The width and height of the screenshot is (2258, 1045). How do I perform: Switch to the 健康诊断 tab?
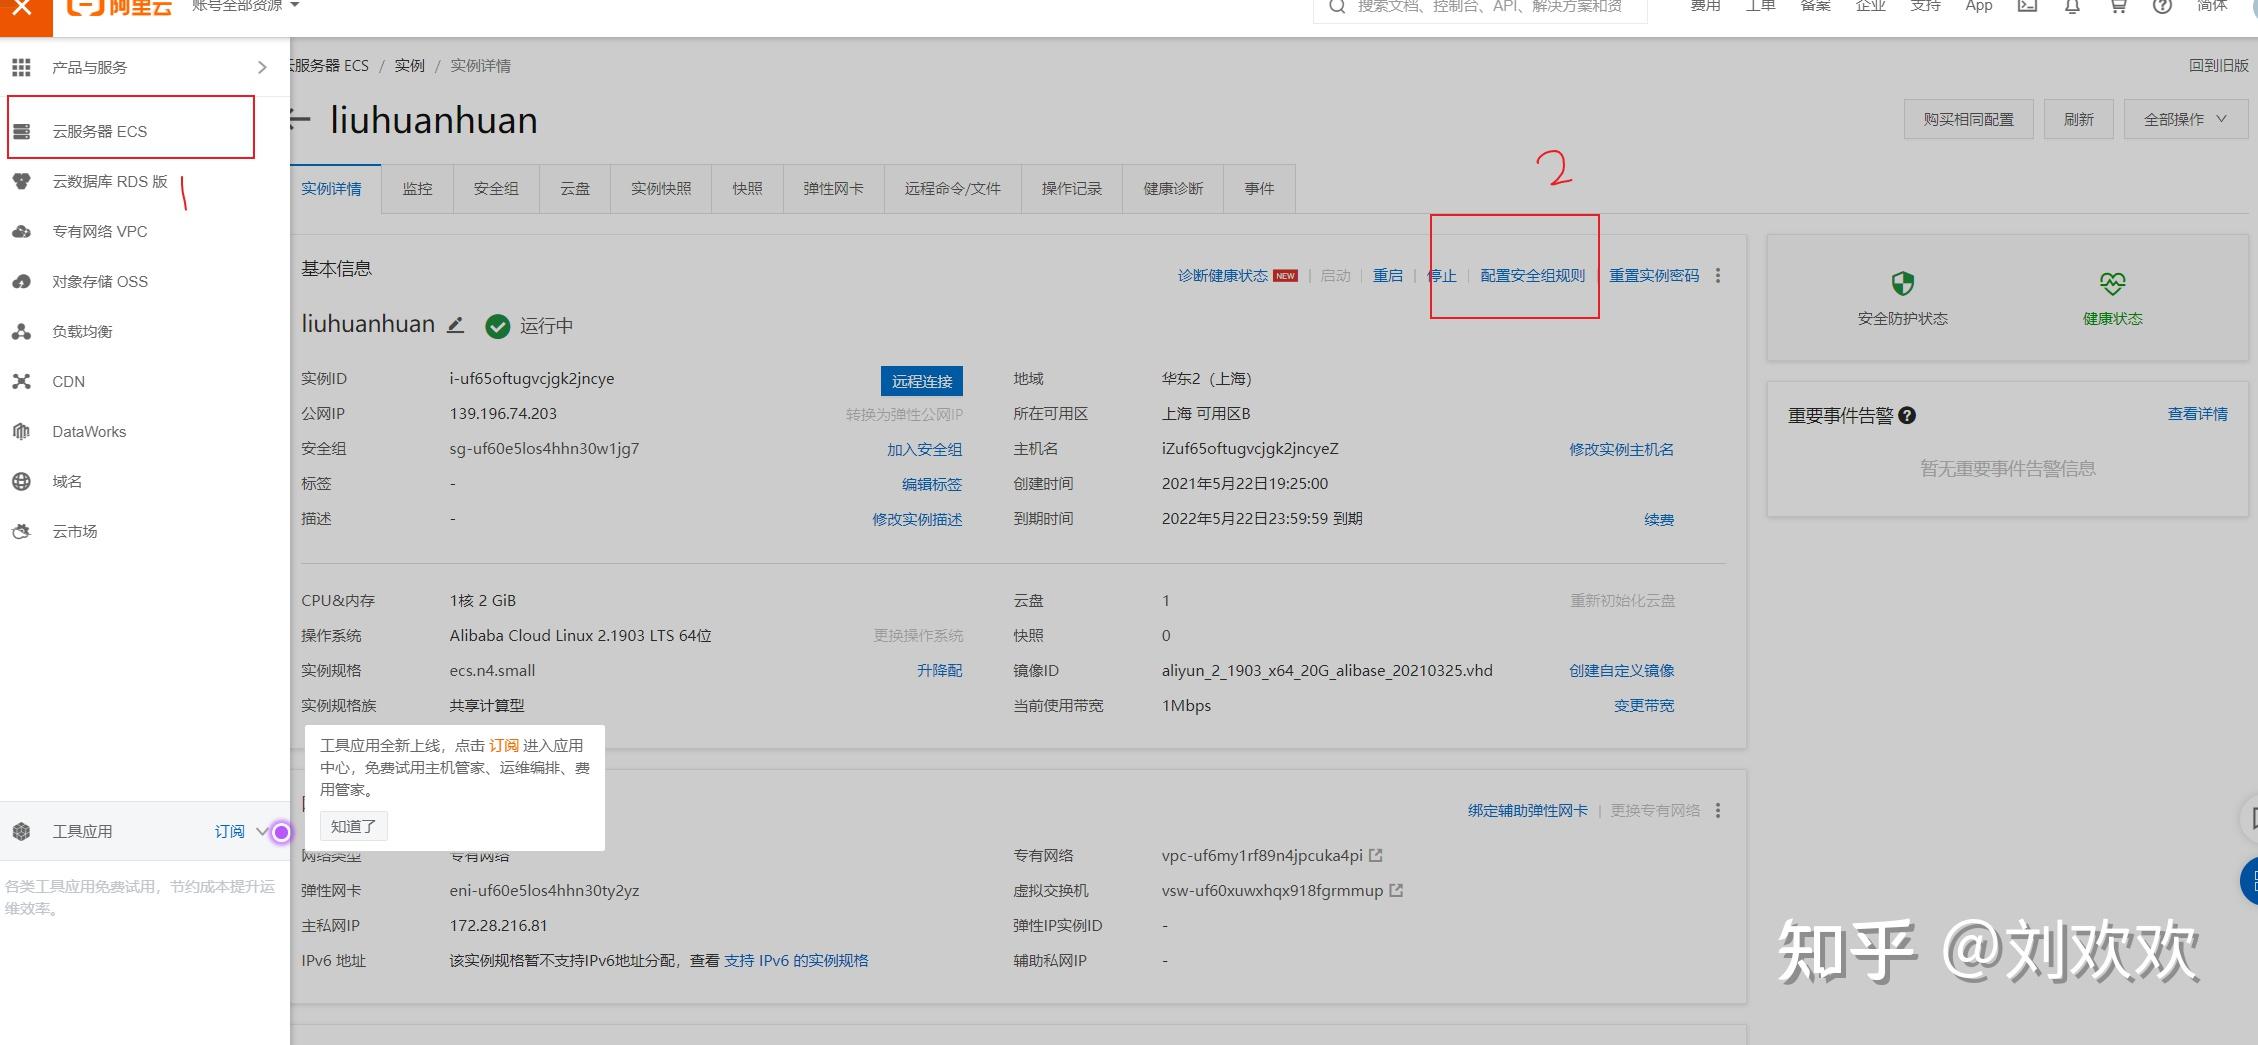point(1173,189)
